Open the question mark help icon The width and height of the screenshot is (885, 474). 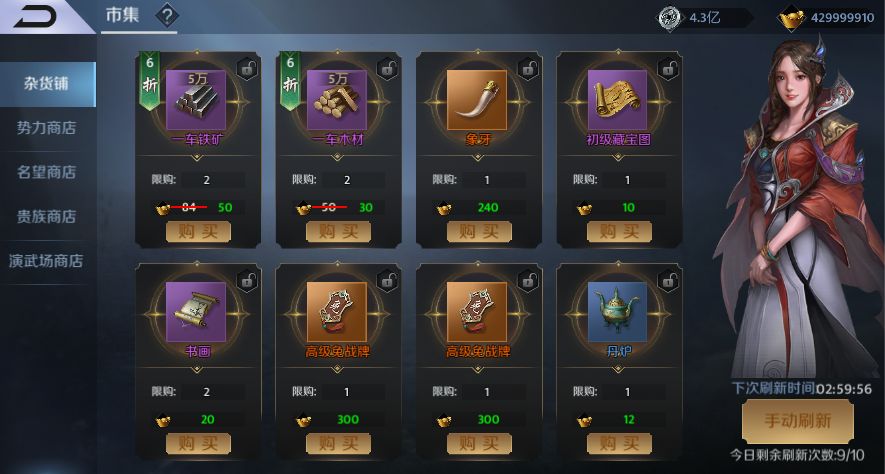coord(167,15)
